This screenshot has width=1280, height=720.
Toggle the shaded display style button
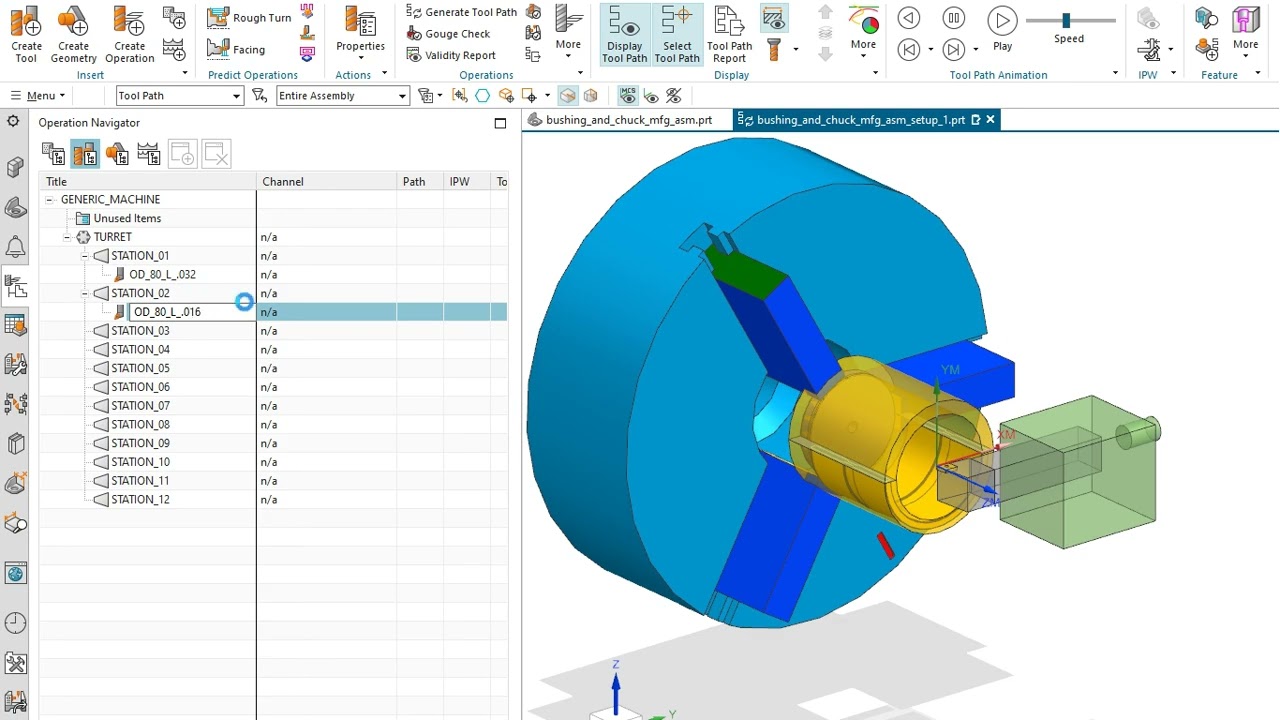tap(568, 96)
